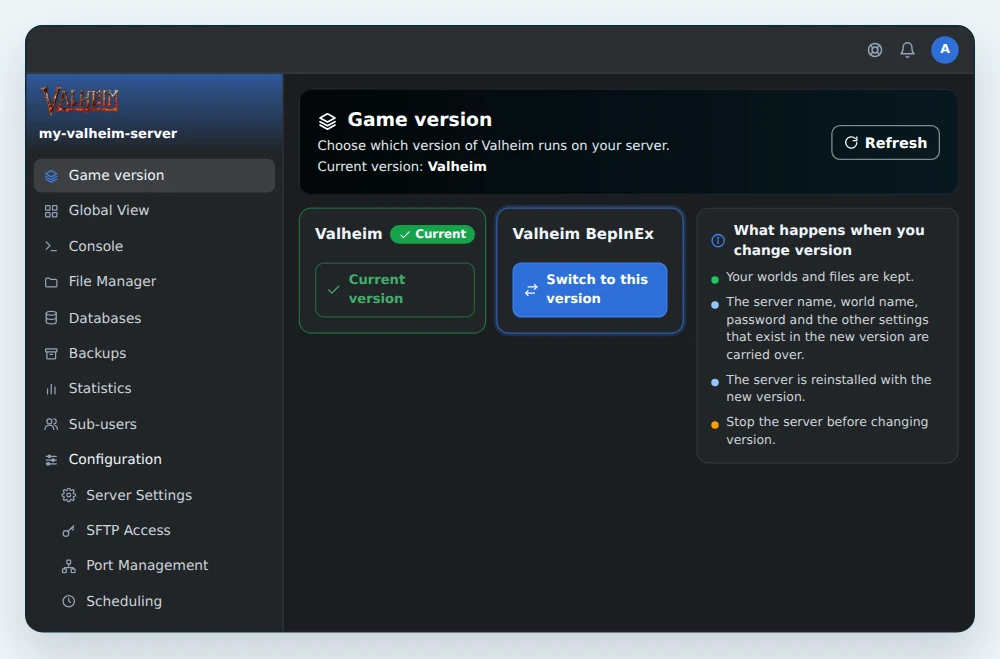The width and height of the screenshot is (1000, 659).
Task: Click the SFTP Access key icon
Action: [69, 531]
